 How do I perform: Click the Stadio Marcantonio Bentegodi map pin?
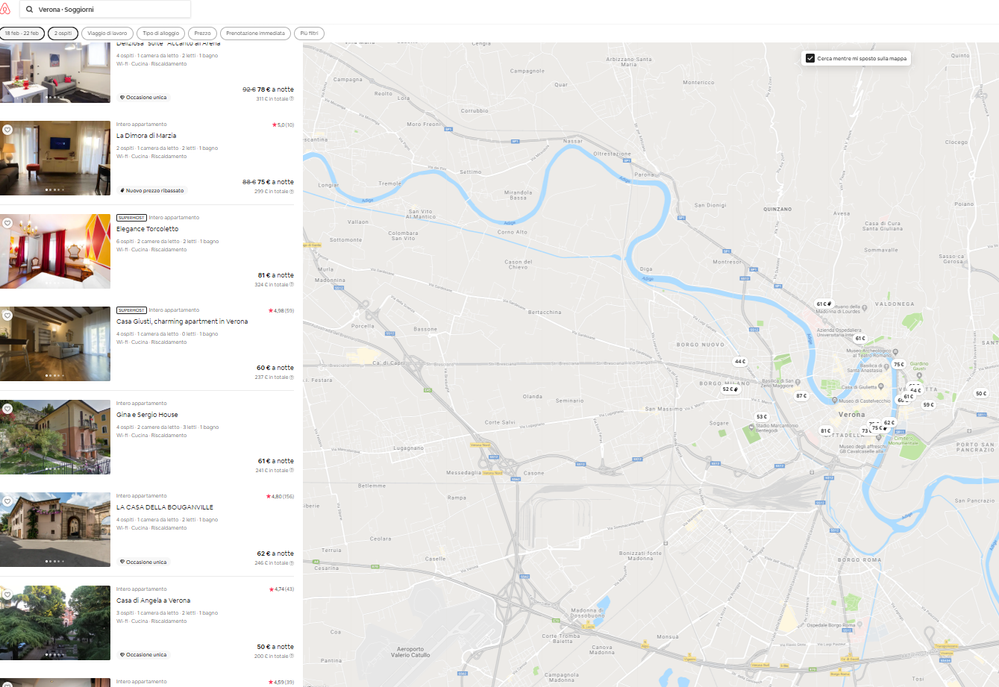click(752, 428)
